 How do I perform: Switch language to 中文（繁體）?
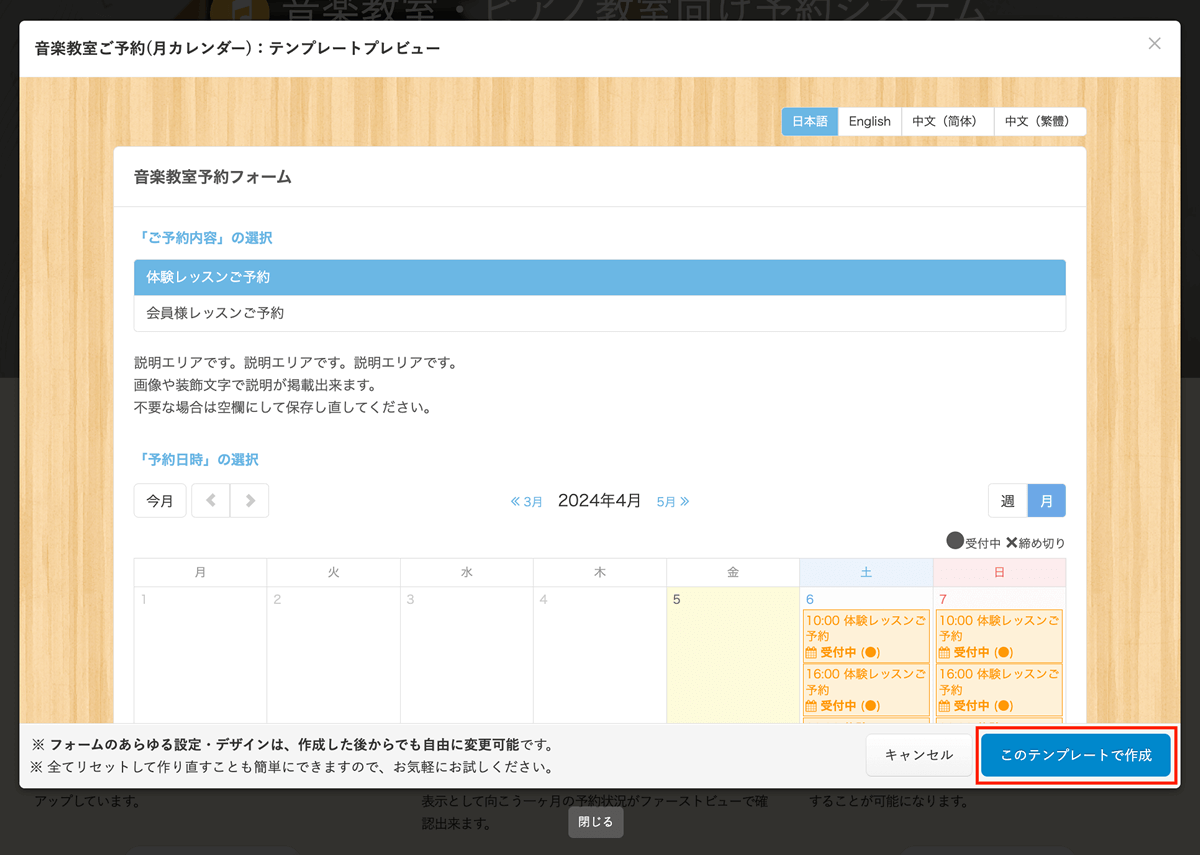(1039, 121)
